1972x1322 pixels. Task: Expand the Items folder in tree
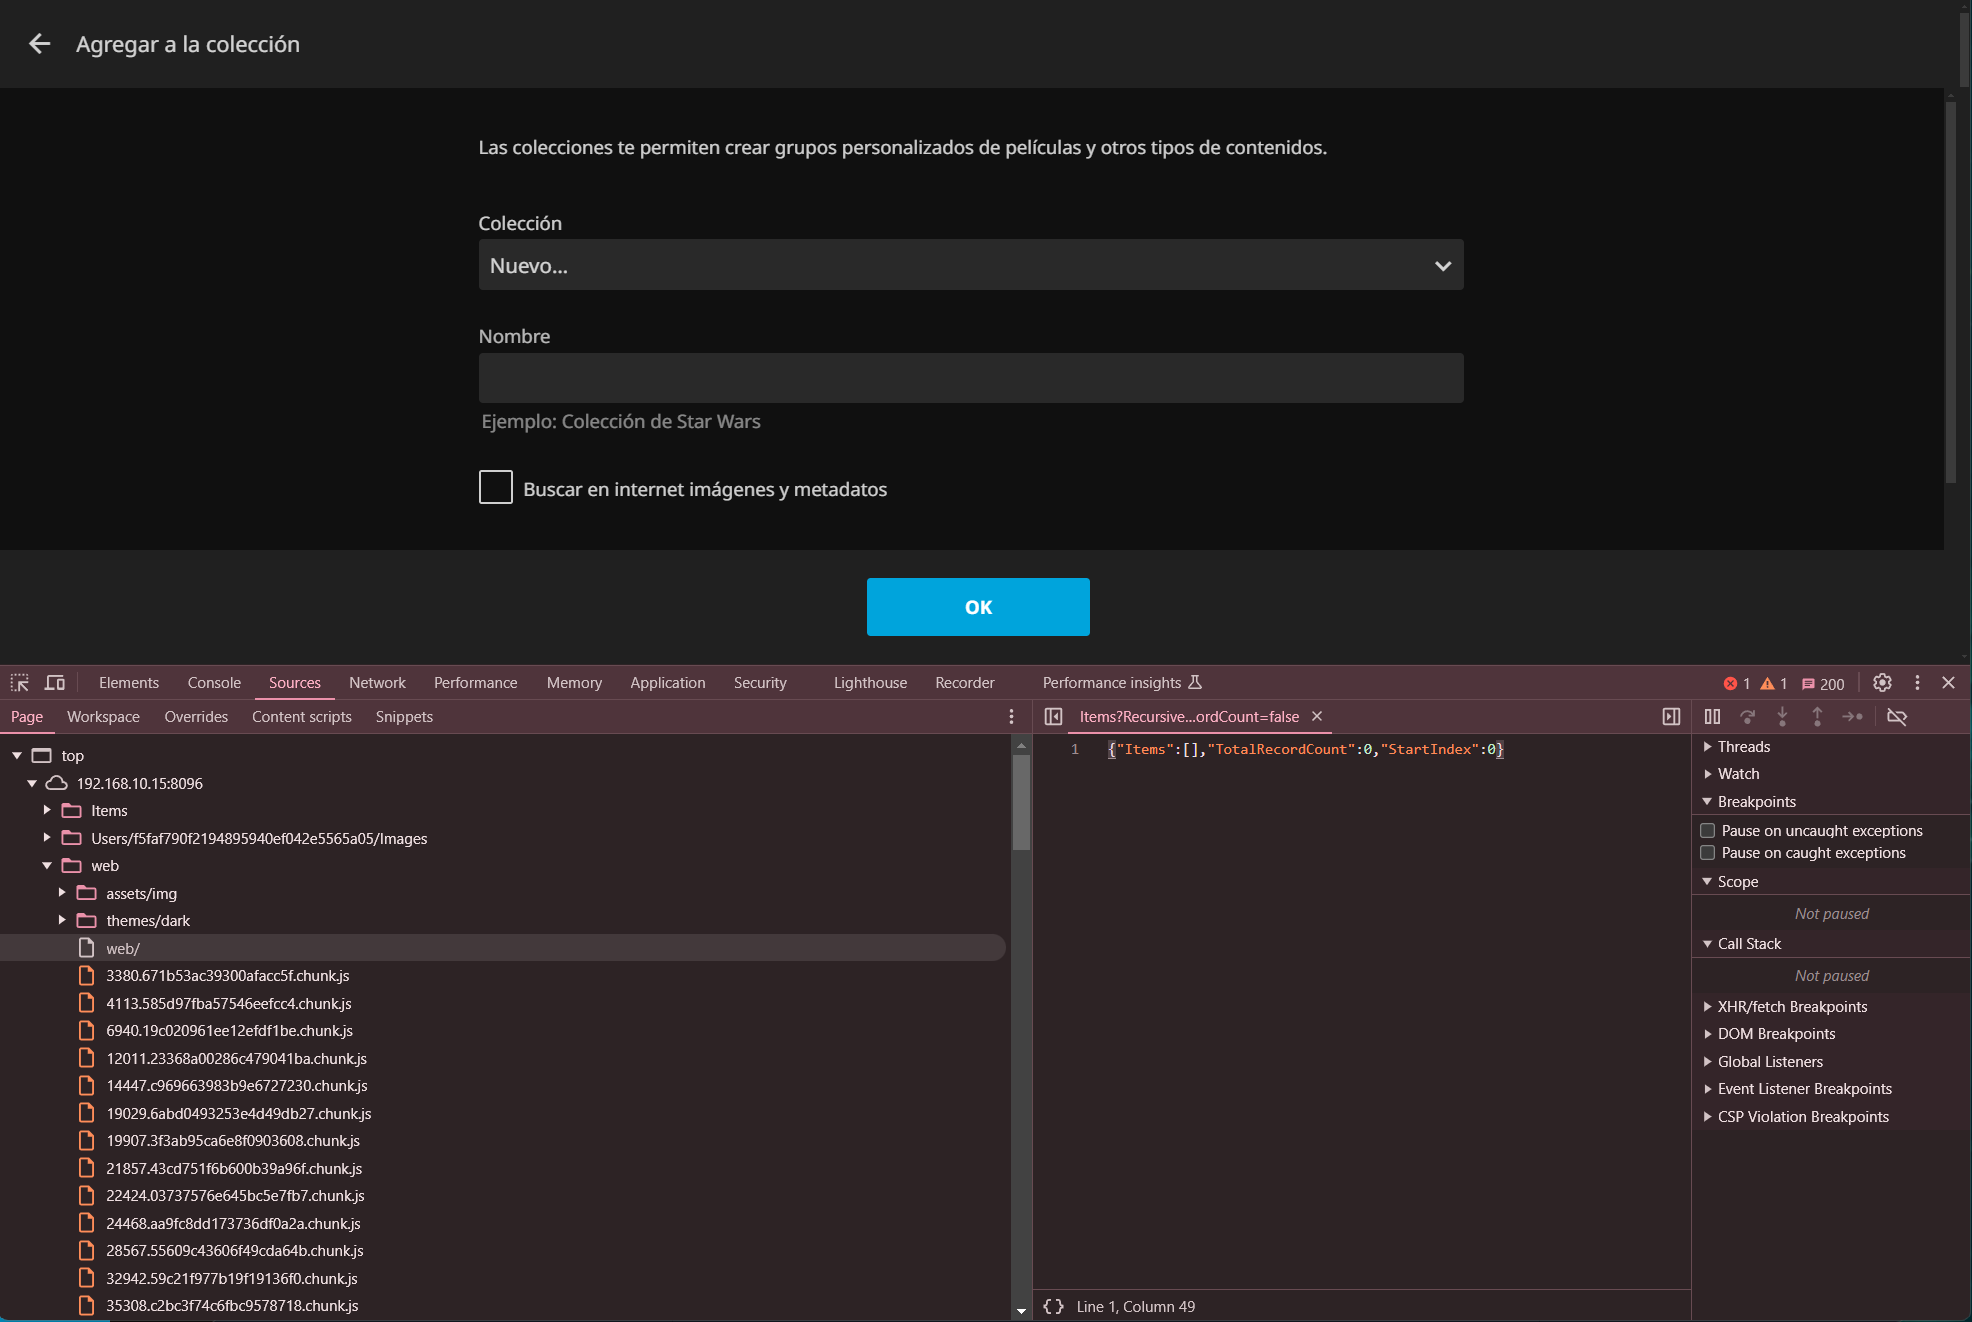[x=47, y=811]
